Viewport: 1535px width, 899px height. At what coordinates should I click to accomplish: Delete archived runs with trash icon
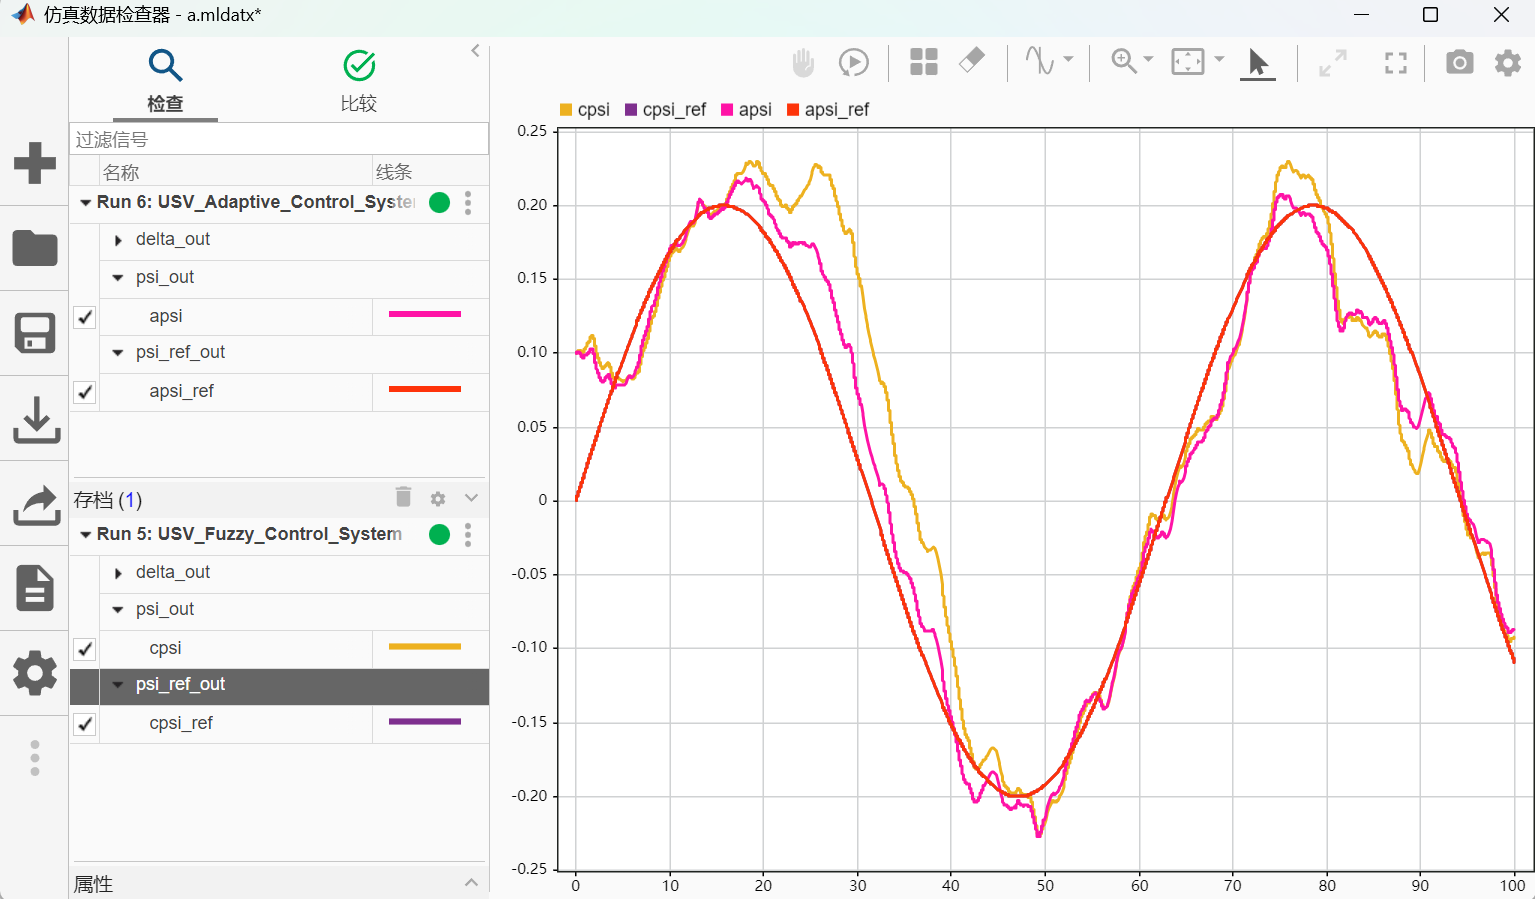point(403,497)
